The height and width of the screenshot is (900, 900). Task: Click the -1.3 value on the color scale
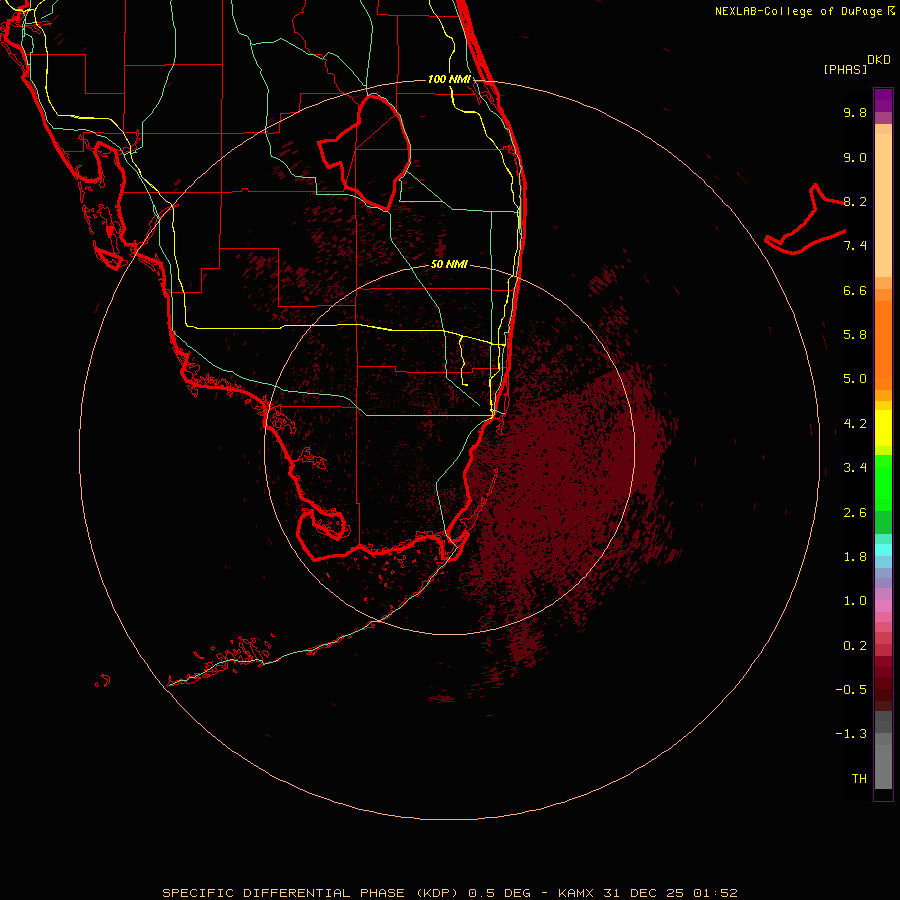[851, 734]
